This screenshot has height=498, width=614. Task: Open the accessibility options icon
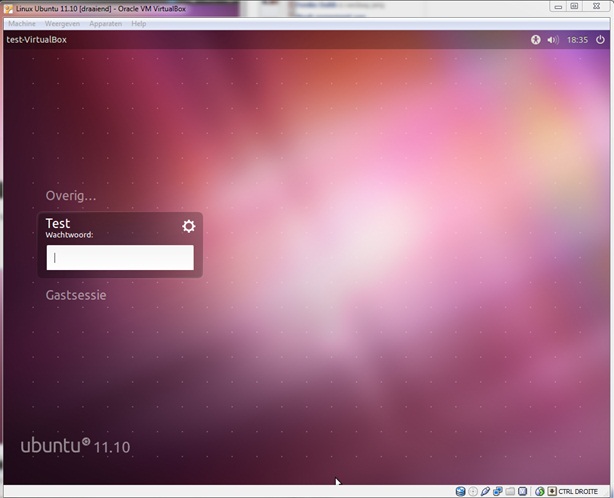(x=536, y=40)
